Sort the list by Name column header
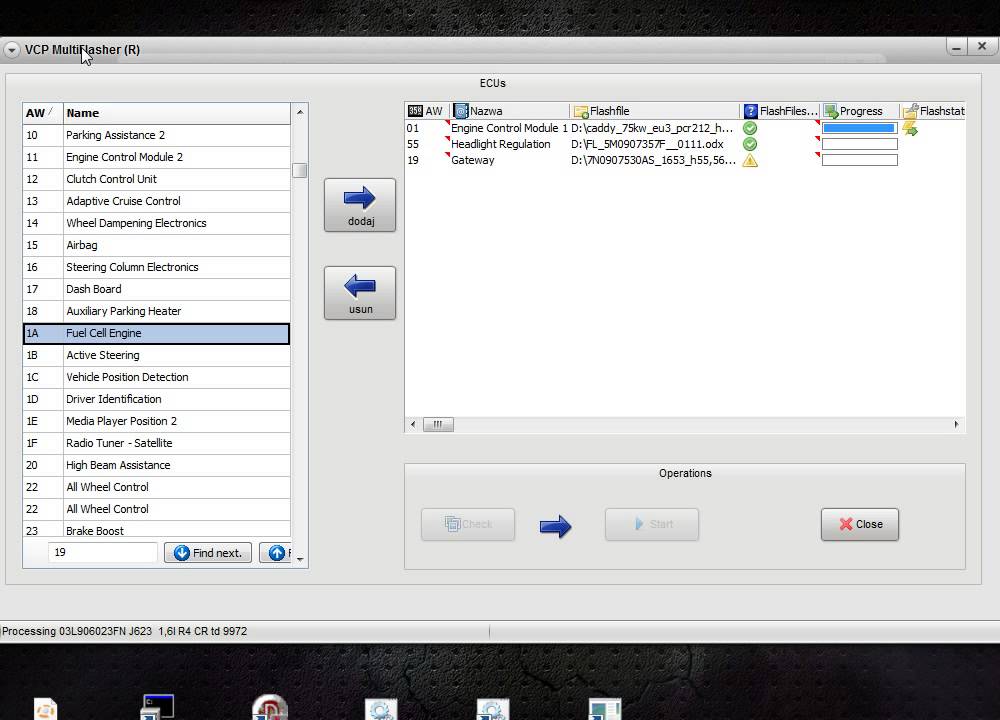The width and height of the screenshot is (1000, 720). pyautogui.click(x=177, y=113)
